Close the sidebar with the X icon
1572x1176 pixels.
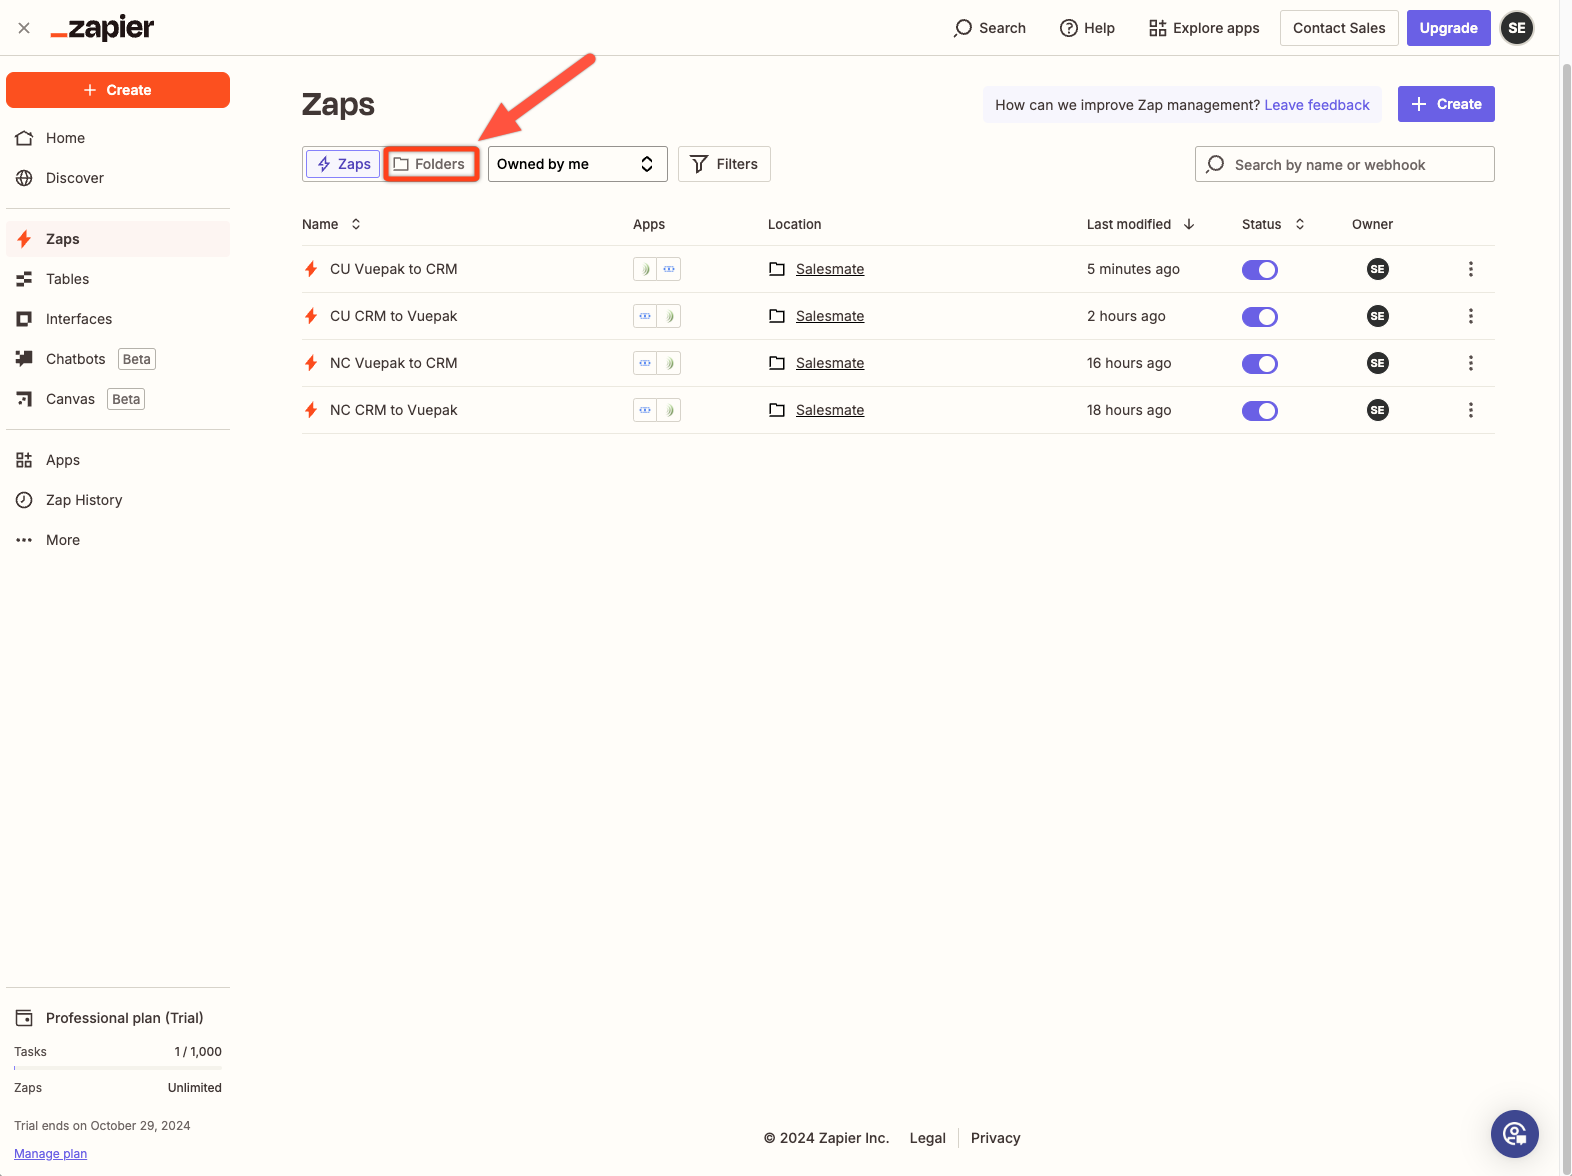tap(24, 28)
